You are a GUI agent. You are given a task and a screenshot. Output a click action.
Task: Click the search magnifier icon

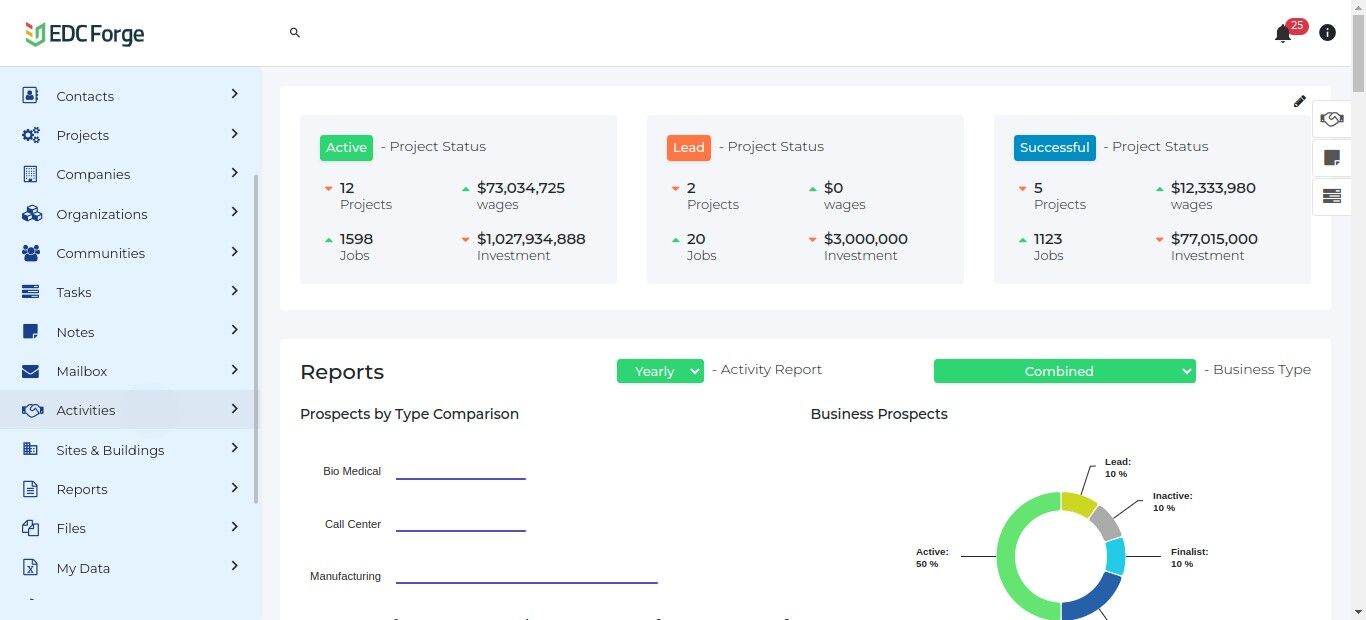[x=295, y=33]
